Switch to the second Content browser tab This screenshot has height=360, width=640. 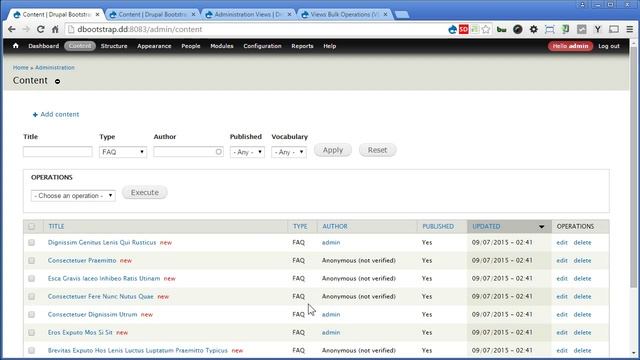tap(152, 14)
